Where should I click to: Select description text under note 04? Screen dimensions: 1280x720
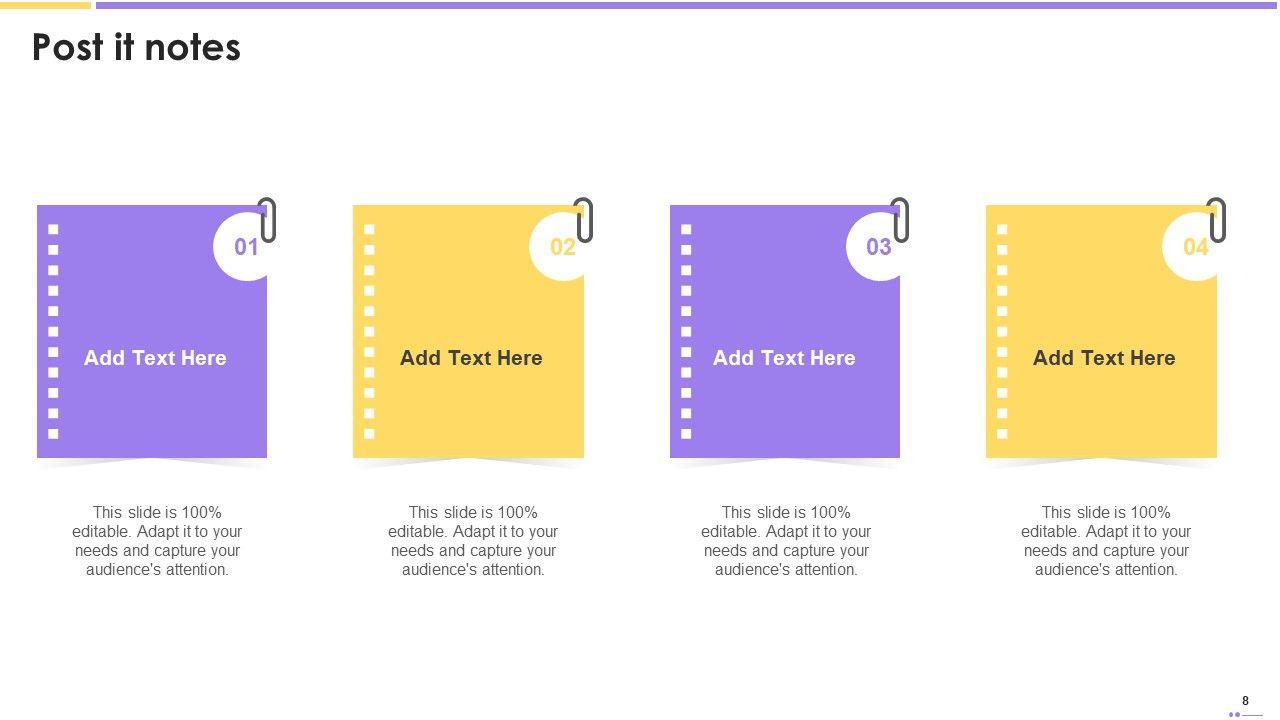1106,541
